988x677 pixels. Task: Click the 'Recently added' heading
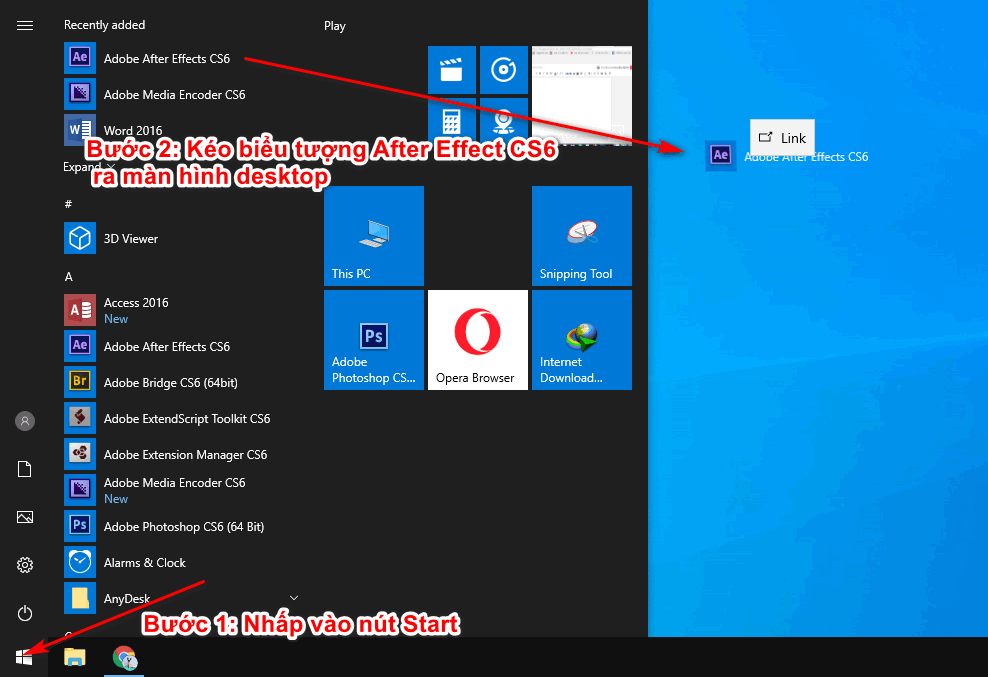click(105, 25)
